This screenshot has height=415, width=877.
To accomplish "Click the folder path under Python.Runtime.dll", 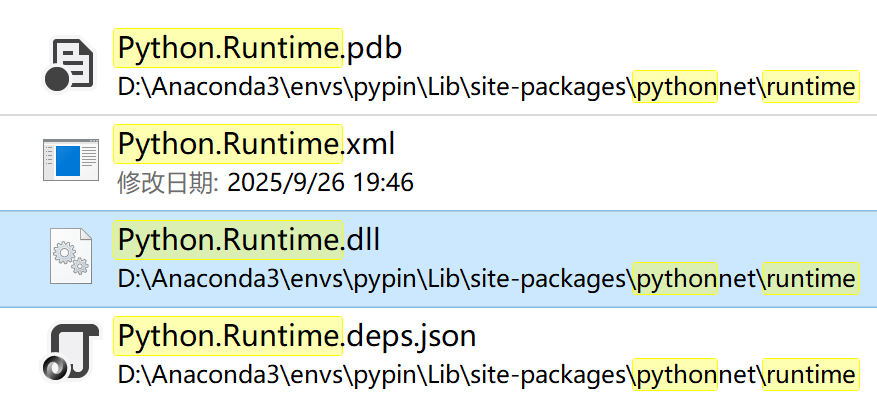I will click(x=487, y=279).
